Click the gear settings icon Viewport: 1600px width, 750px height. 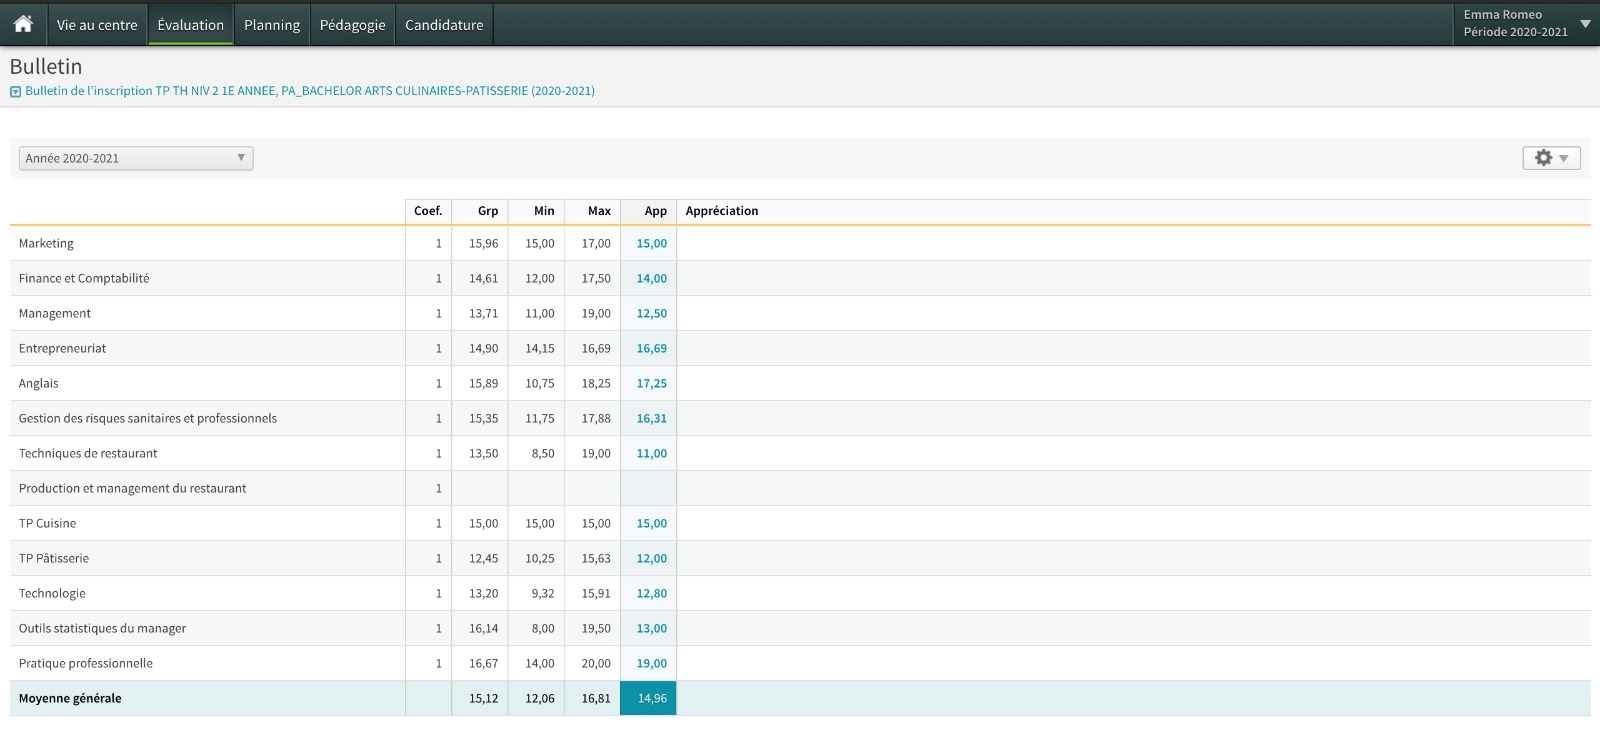[x=1543, y=158]
